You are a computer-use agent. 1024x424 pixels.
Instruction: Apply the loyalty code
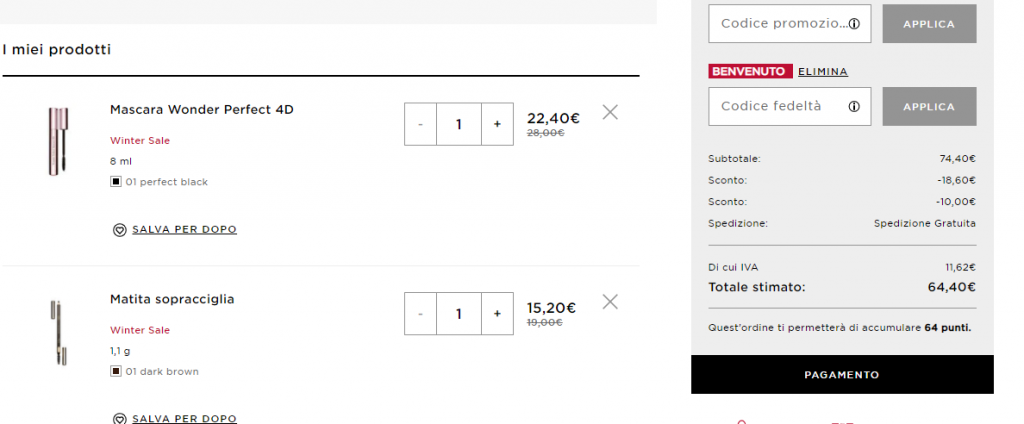[x=929, y=106]
